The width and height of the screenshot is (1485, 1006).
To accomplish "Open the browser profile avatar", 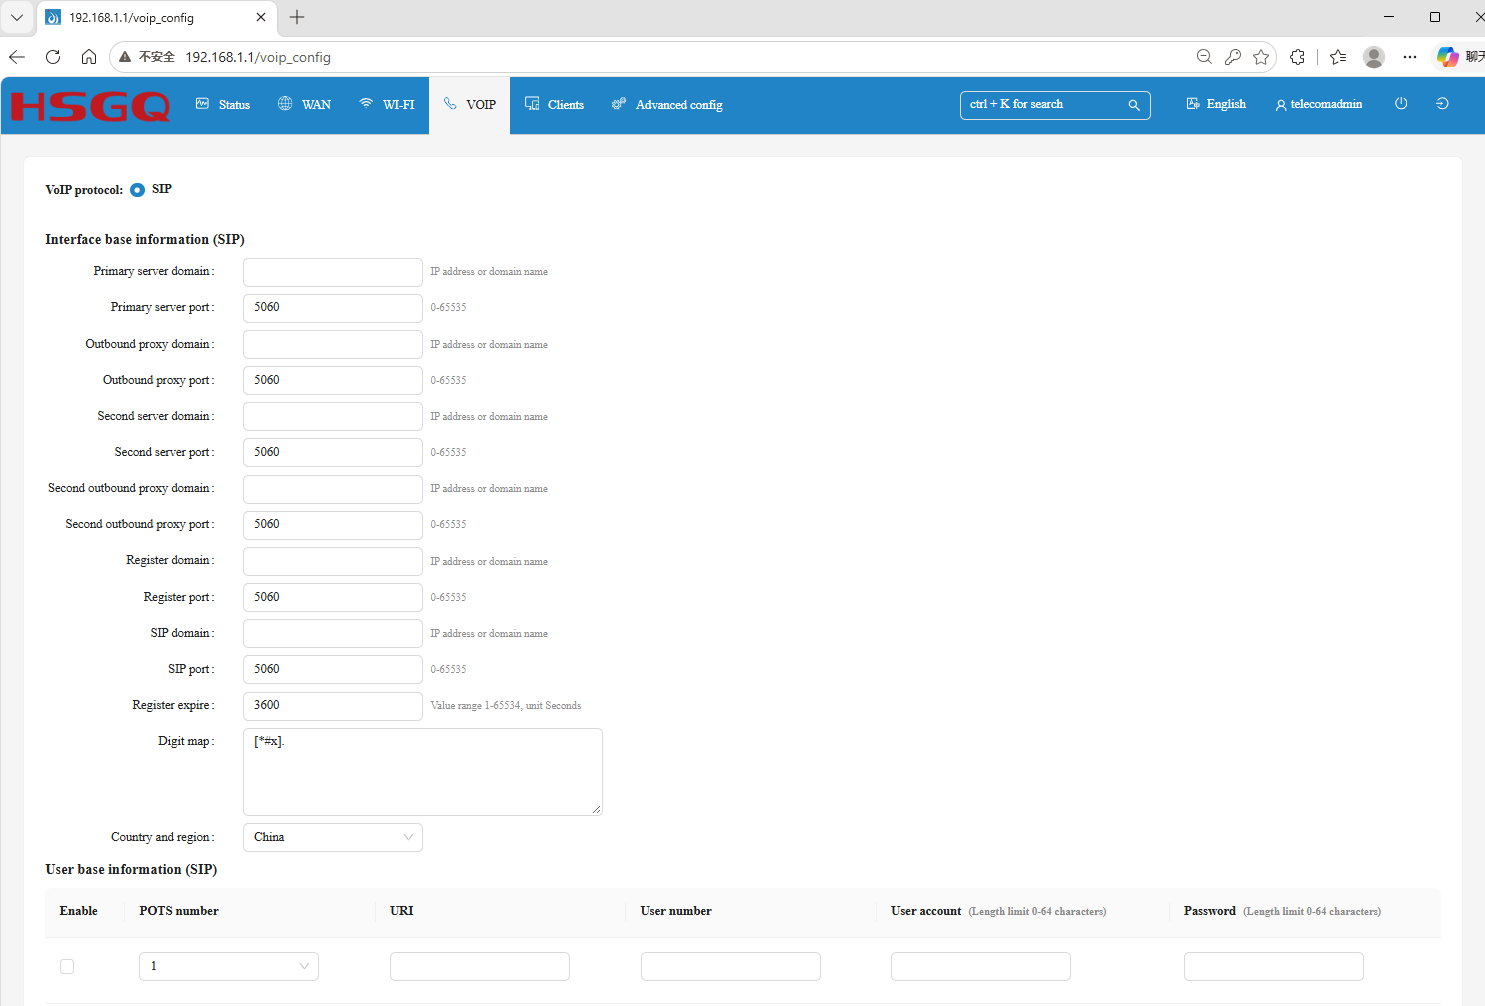I will pyautogui.click(x=1374, y=57).
